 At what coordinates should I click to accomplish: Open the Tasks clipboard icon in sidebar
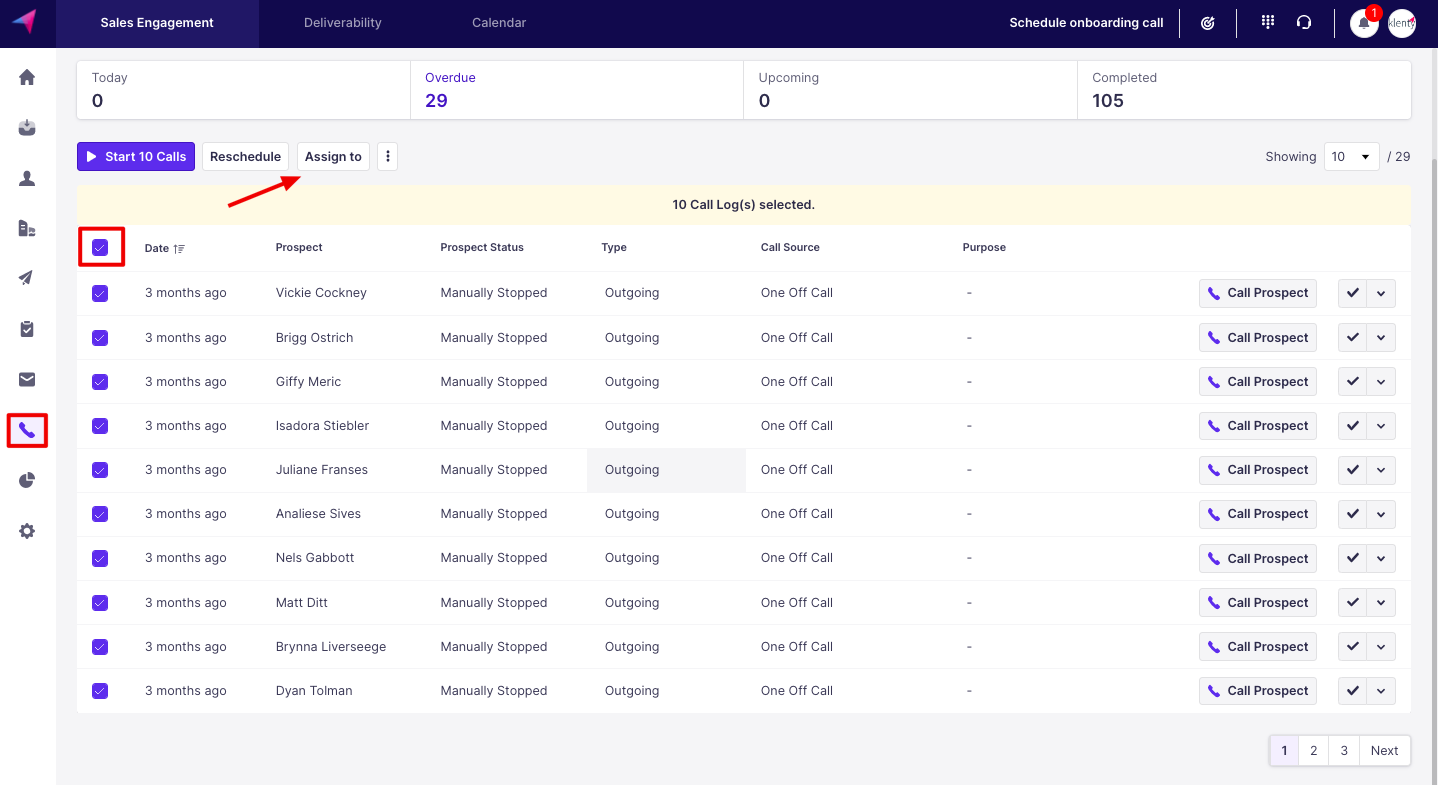27,329
